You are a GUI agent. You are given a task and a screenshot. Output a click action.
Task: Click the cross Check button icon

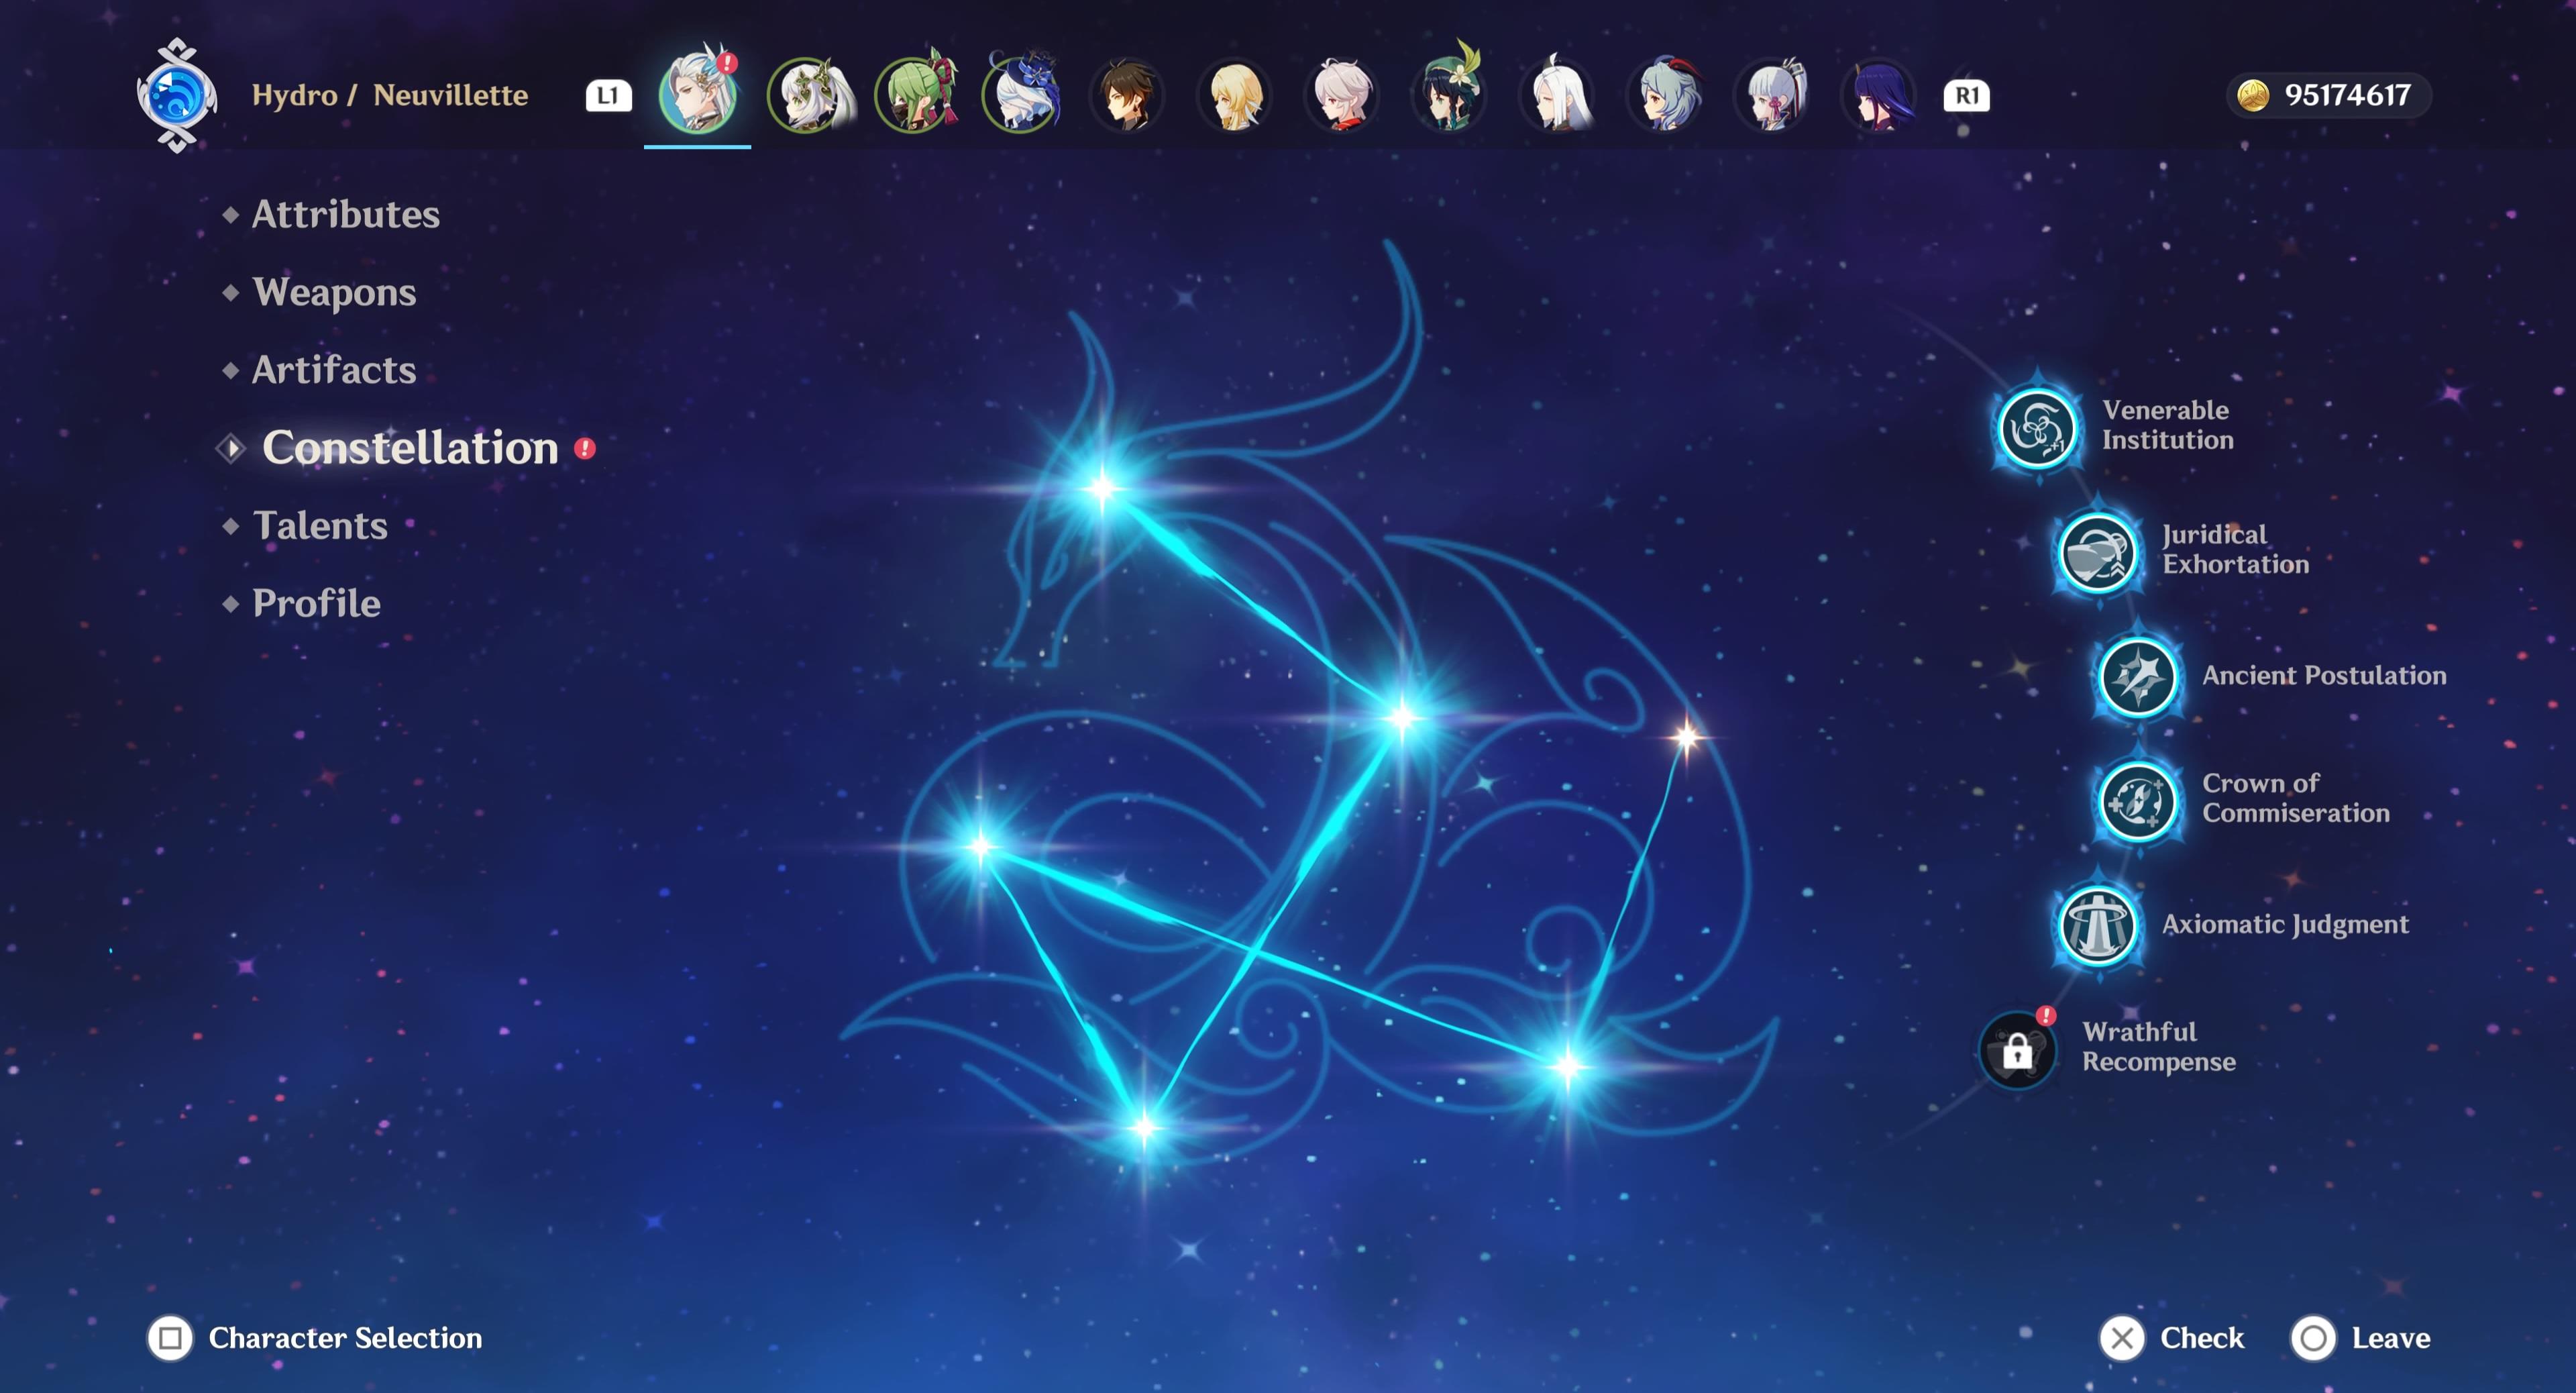point(2122,1338)
